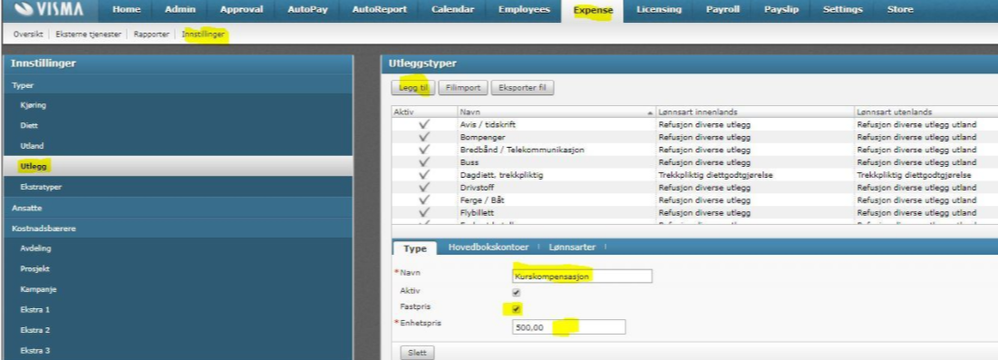Sort by Navn column arrow
The image size is (998, 360).
click(x=650, y=112)
